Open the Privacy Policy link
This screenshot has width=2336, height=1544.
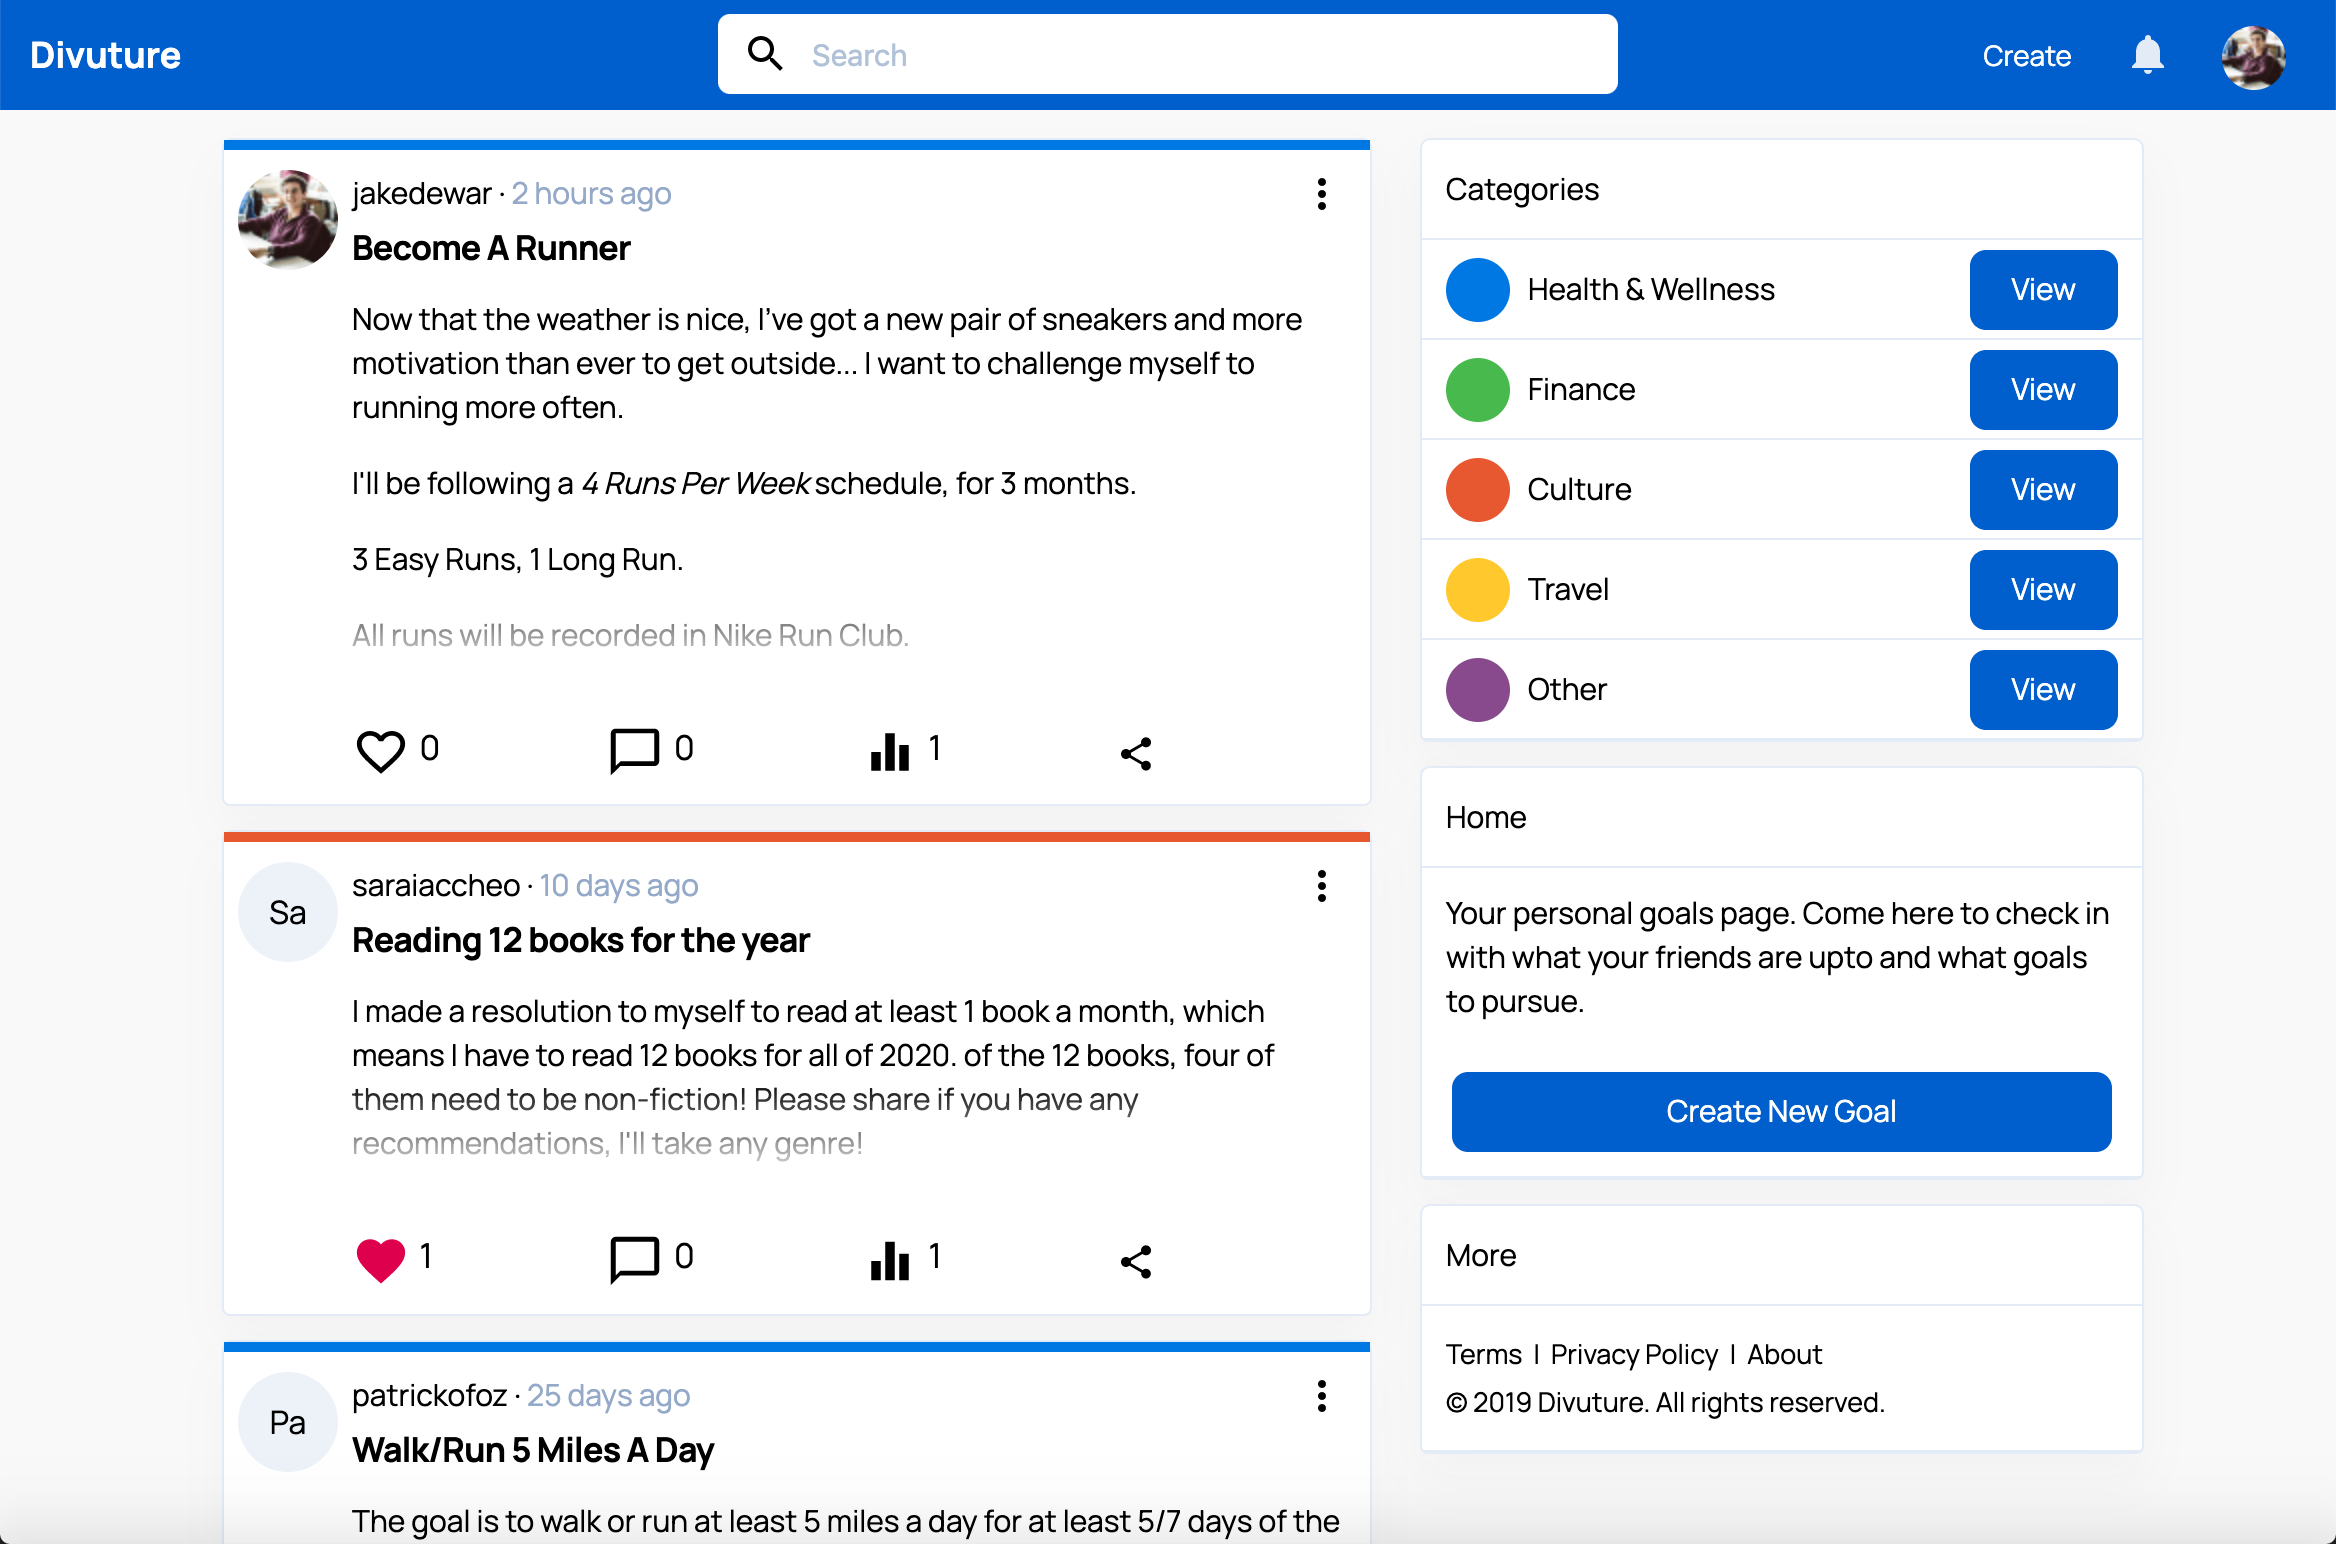(1634, 1354)
